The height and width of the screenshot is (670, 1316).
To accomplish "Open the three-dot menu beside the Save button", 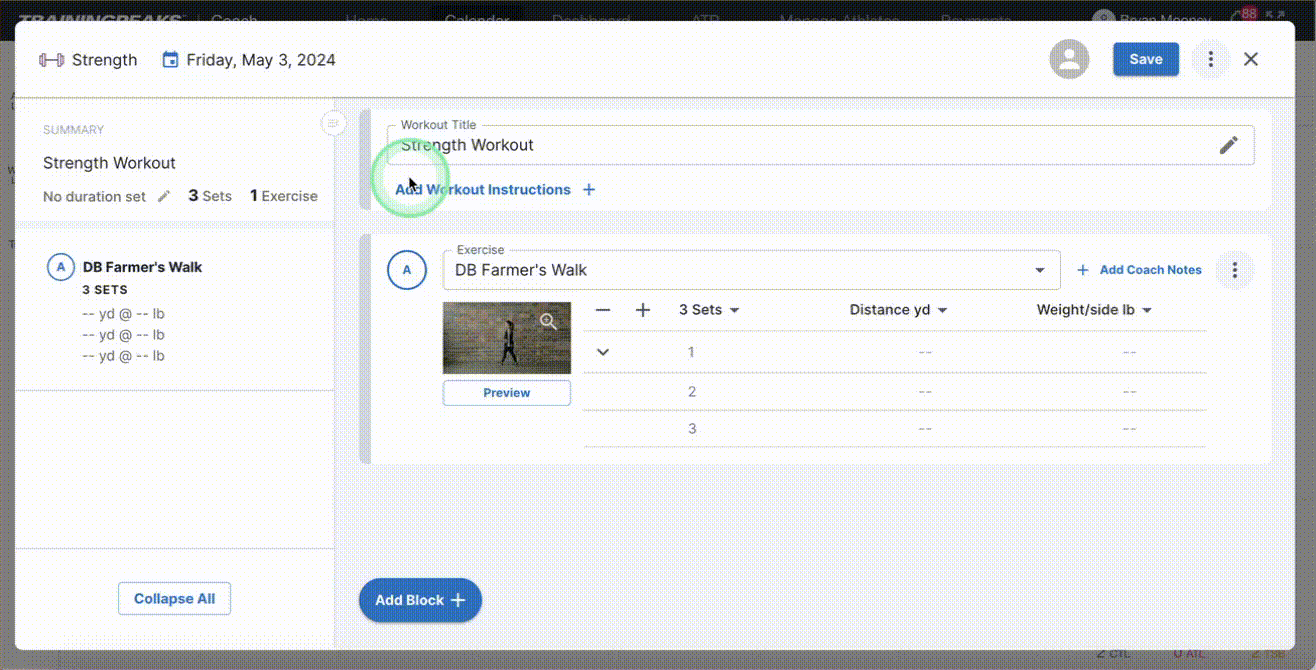I will (1210, 59).
